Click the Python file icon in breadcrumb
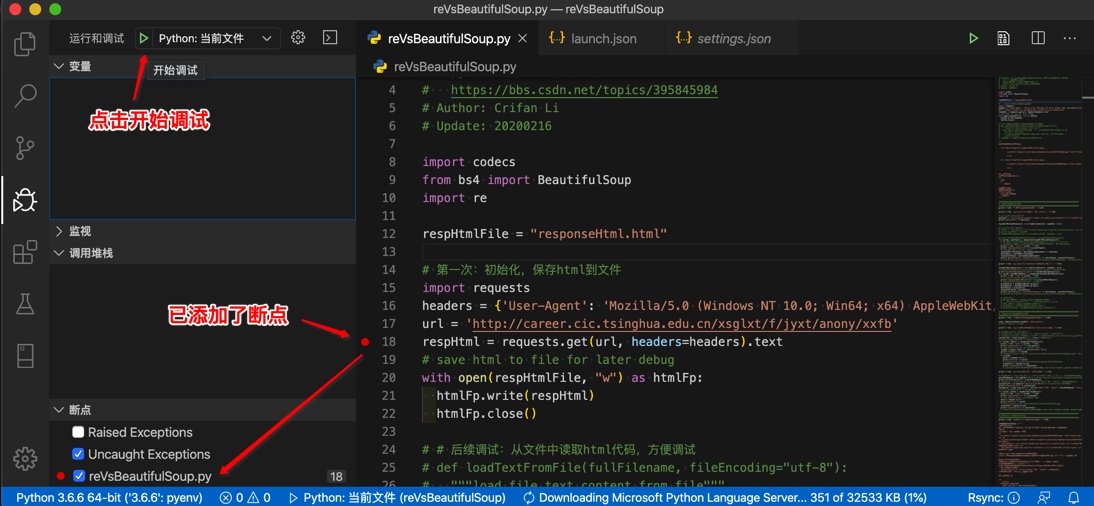Viewport: 1094px width, 506px height. tap(380, 67)
